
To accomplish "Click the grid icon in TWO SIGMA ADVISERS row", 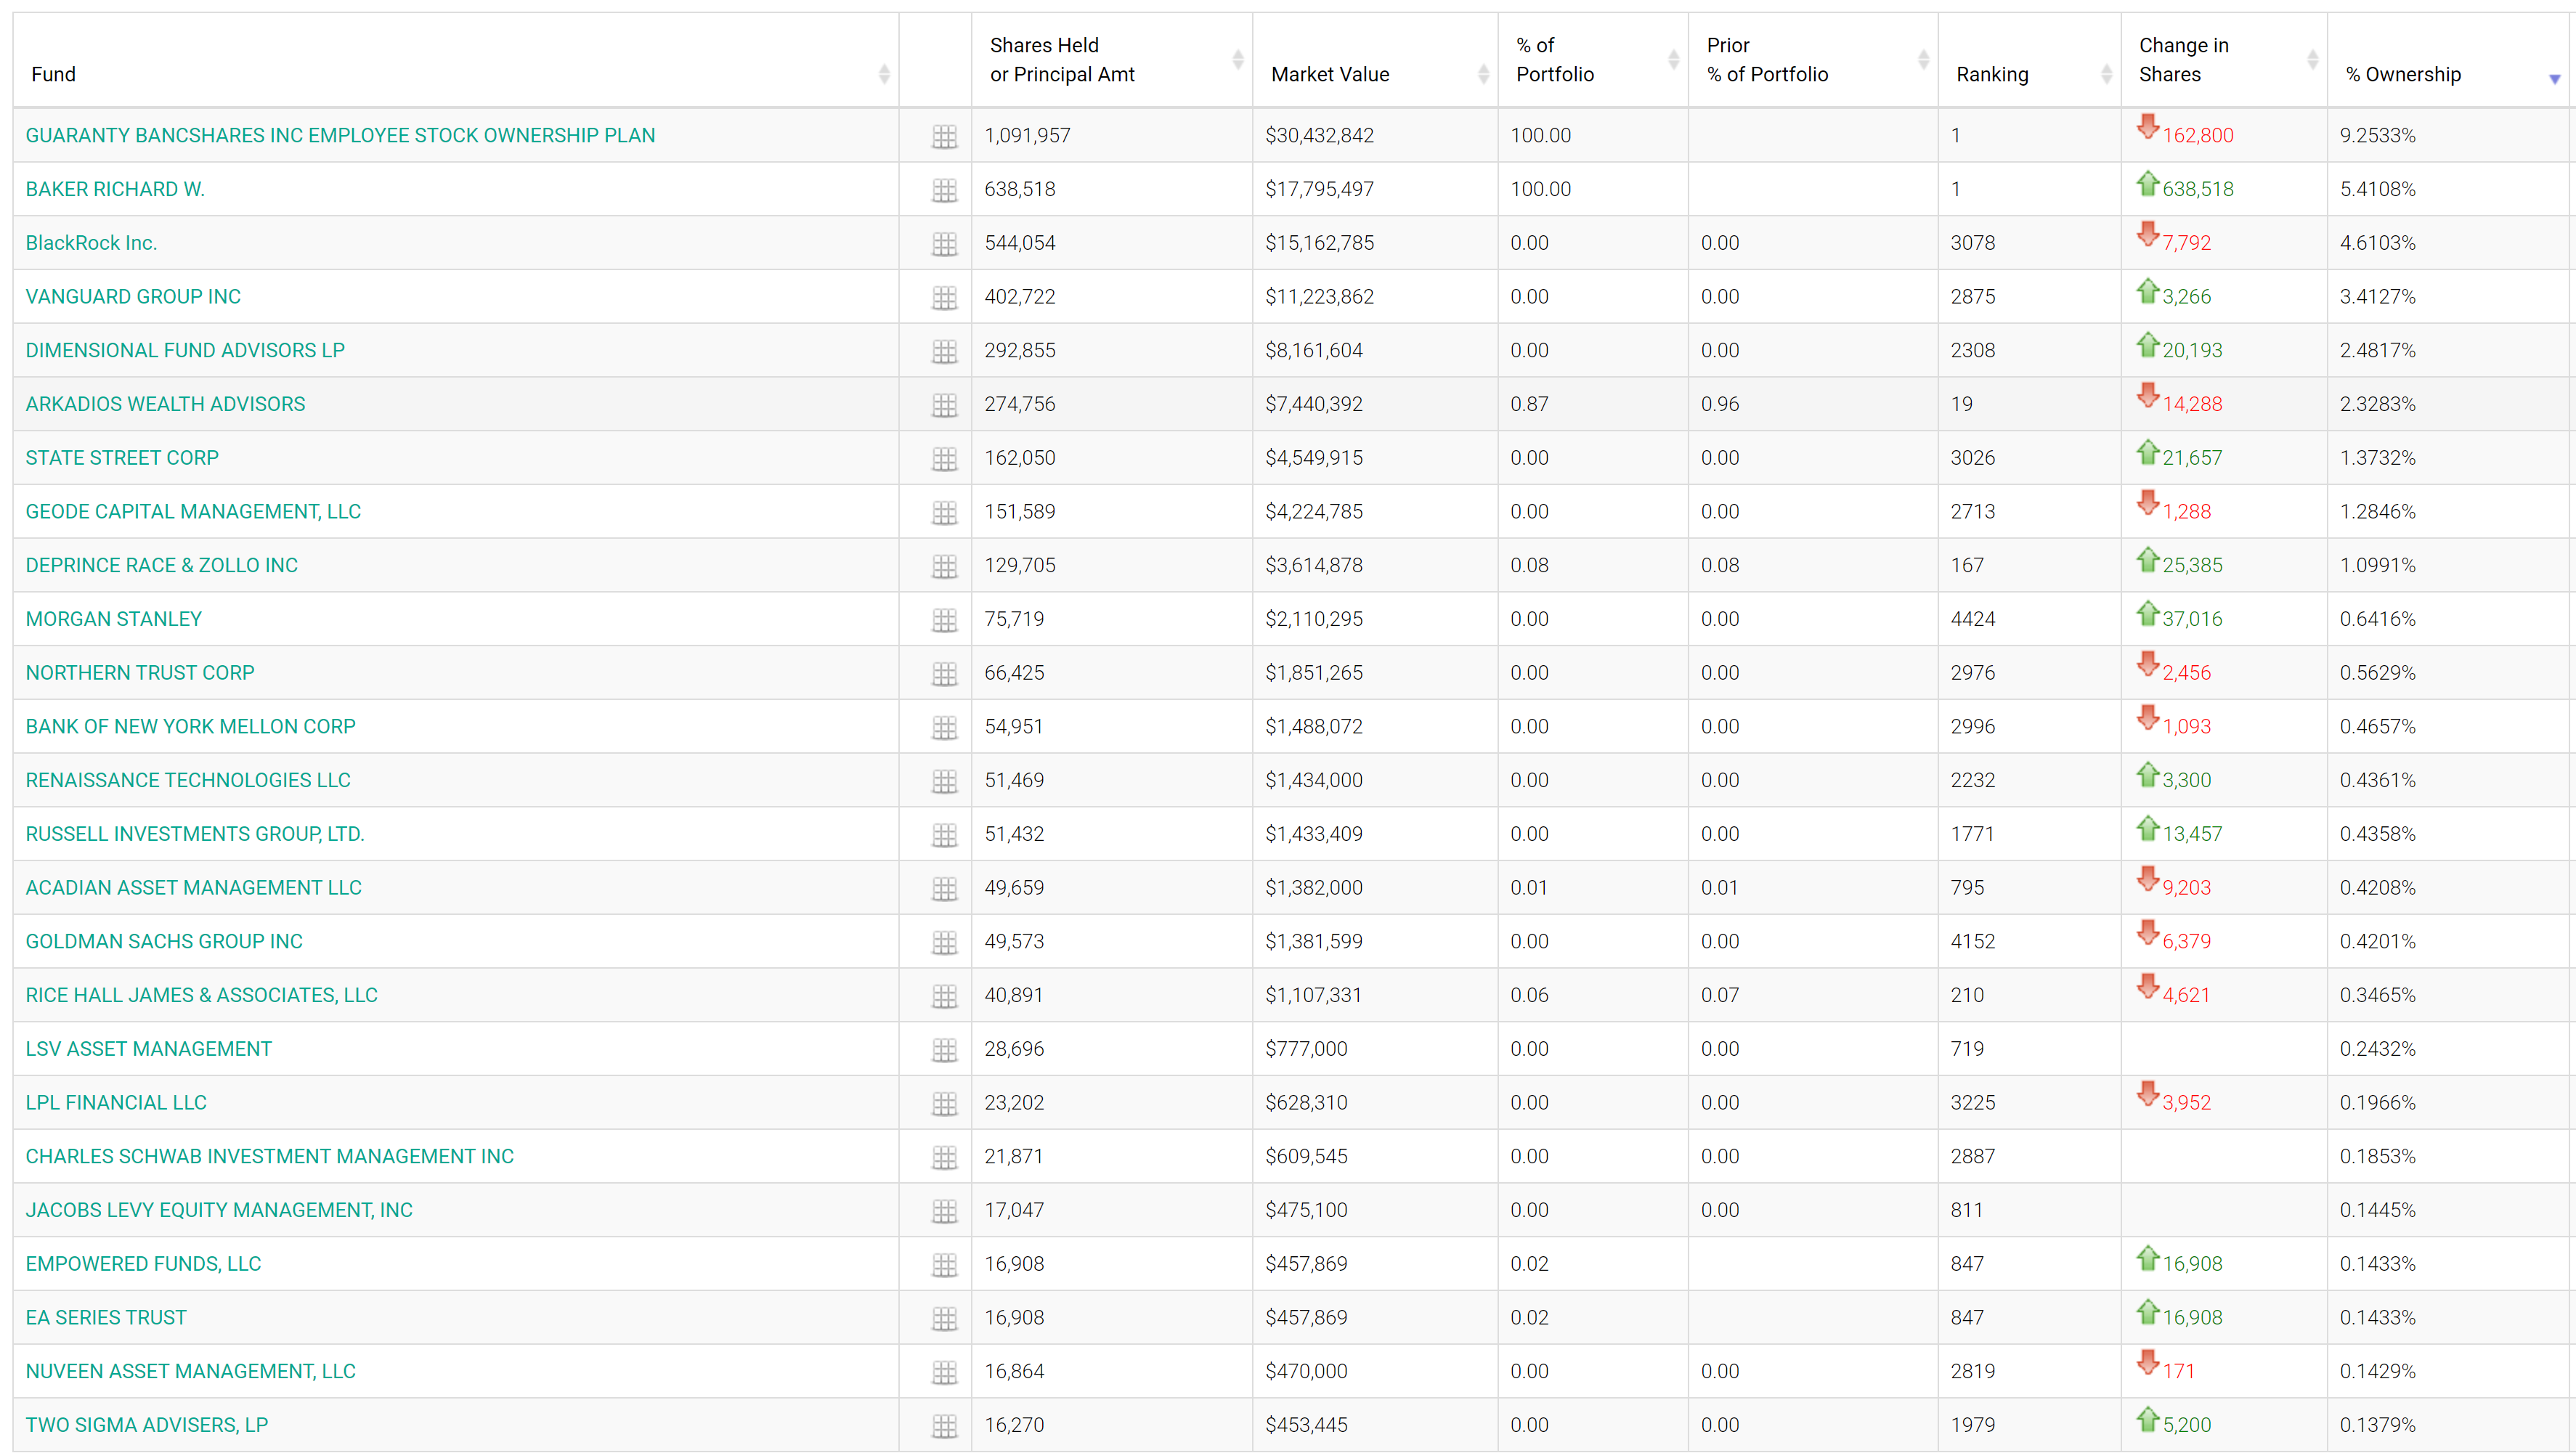I will tap(944, 1426).
